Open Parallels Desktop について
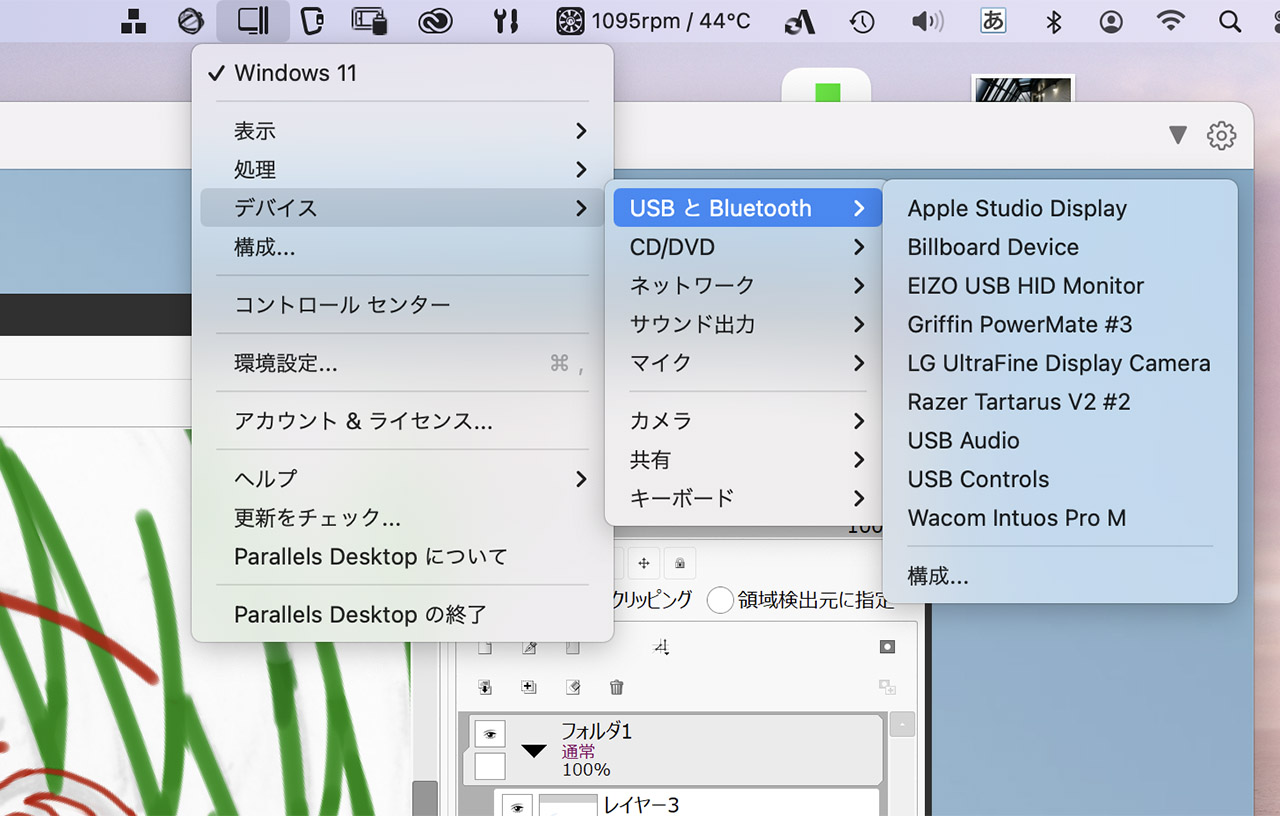 [402, 556]
